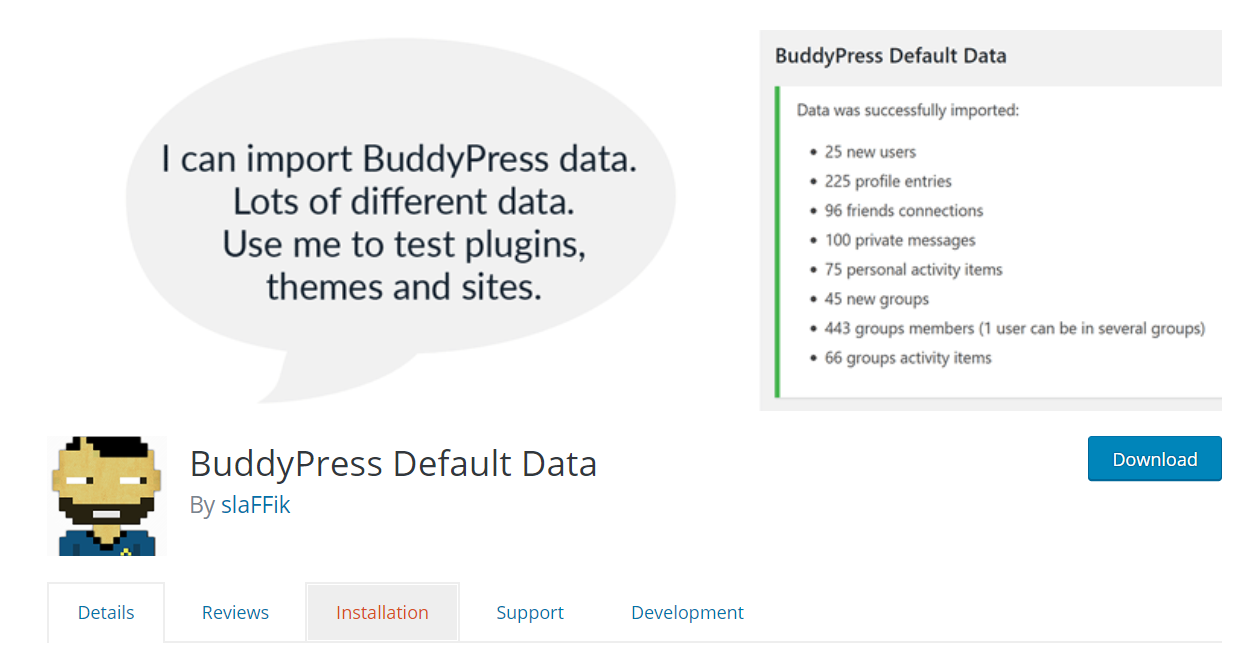
Task: Click the blue Download button
Action: 1154,459
